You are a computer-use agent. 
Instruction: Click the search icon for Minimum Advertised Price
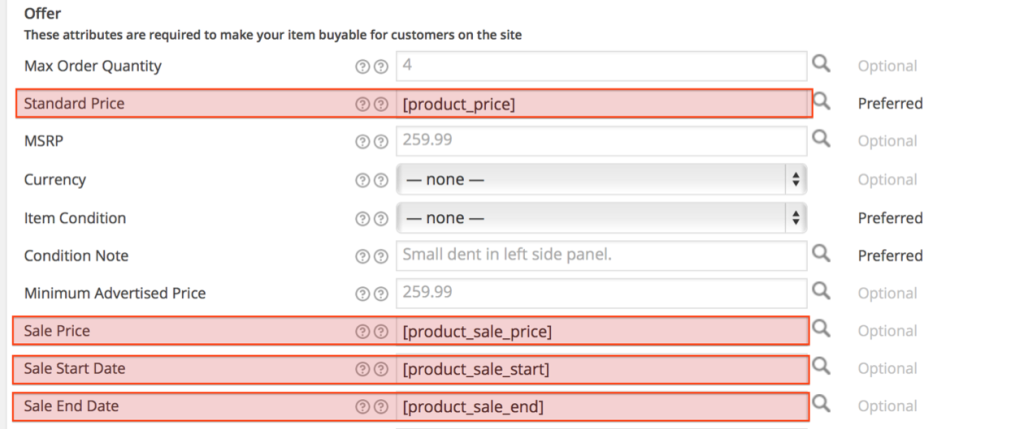[821, 292]
